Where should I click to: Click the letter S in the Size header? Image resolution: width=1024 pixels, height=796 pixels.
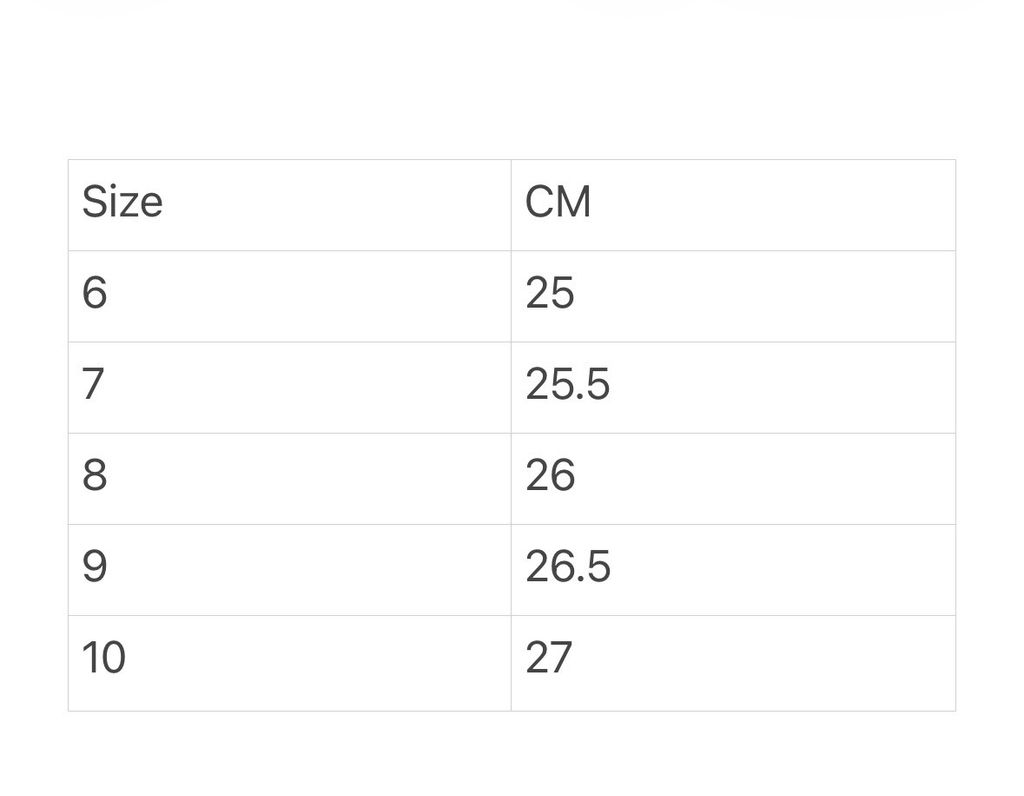pos(93,202)
